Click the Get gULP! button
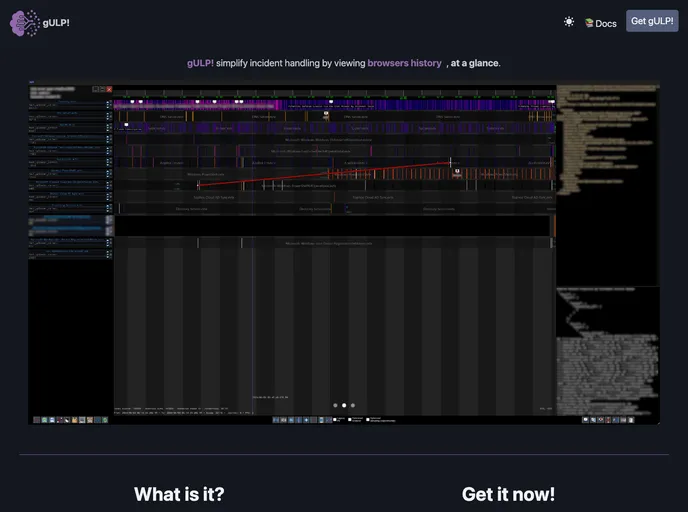The image size is (688, 512). point(652,21)
